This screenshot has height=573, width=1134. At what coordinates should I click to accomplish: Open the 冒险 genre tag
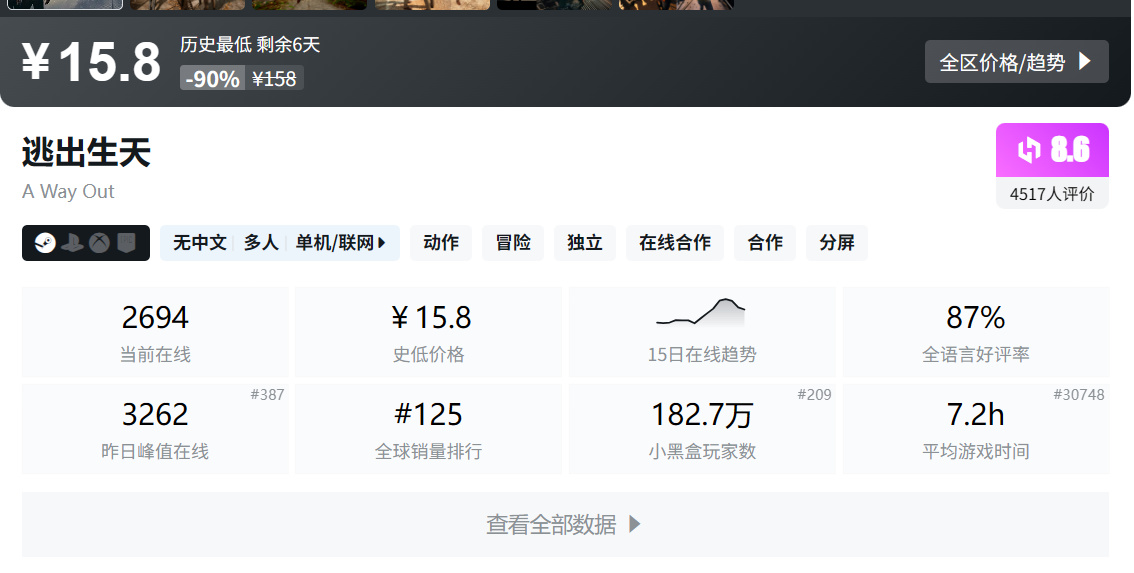click(513, 243)
